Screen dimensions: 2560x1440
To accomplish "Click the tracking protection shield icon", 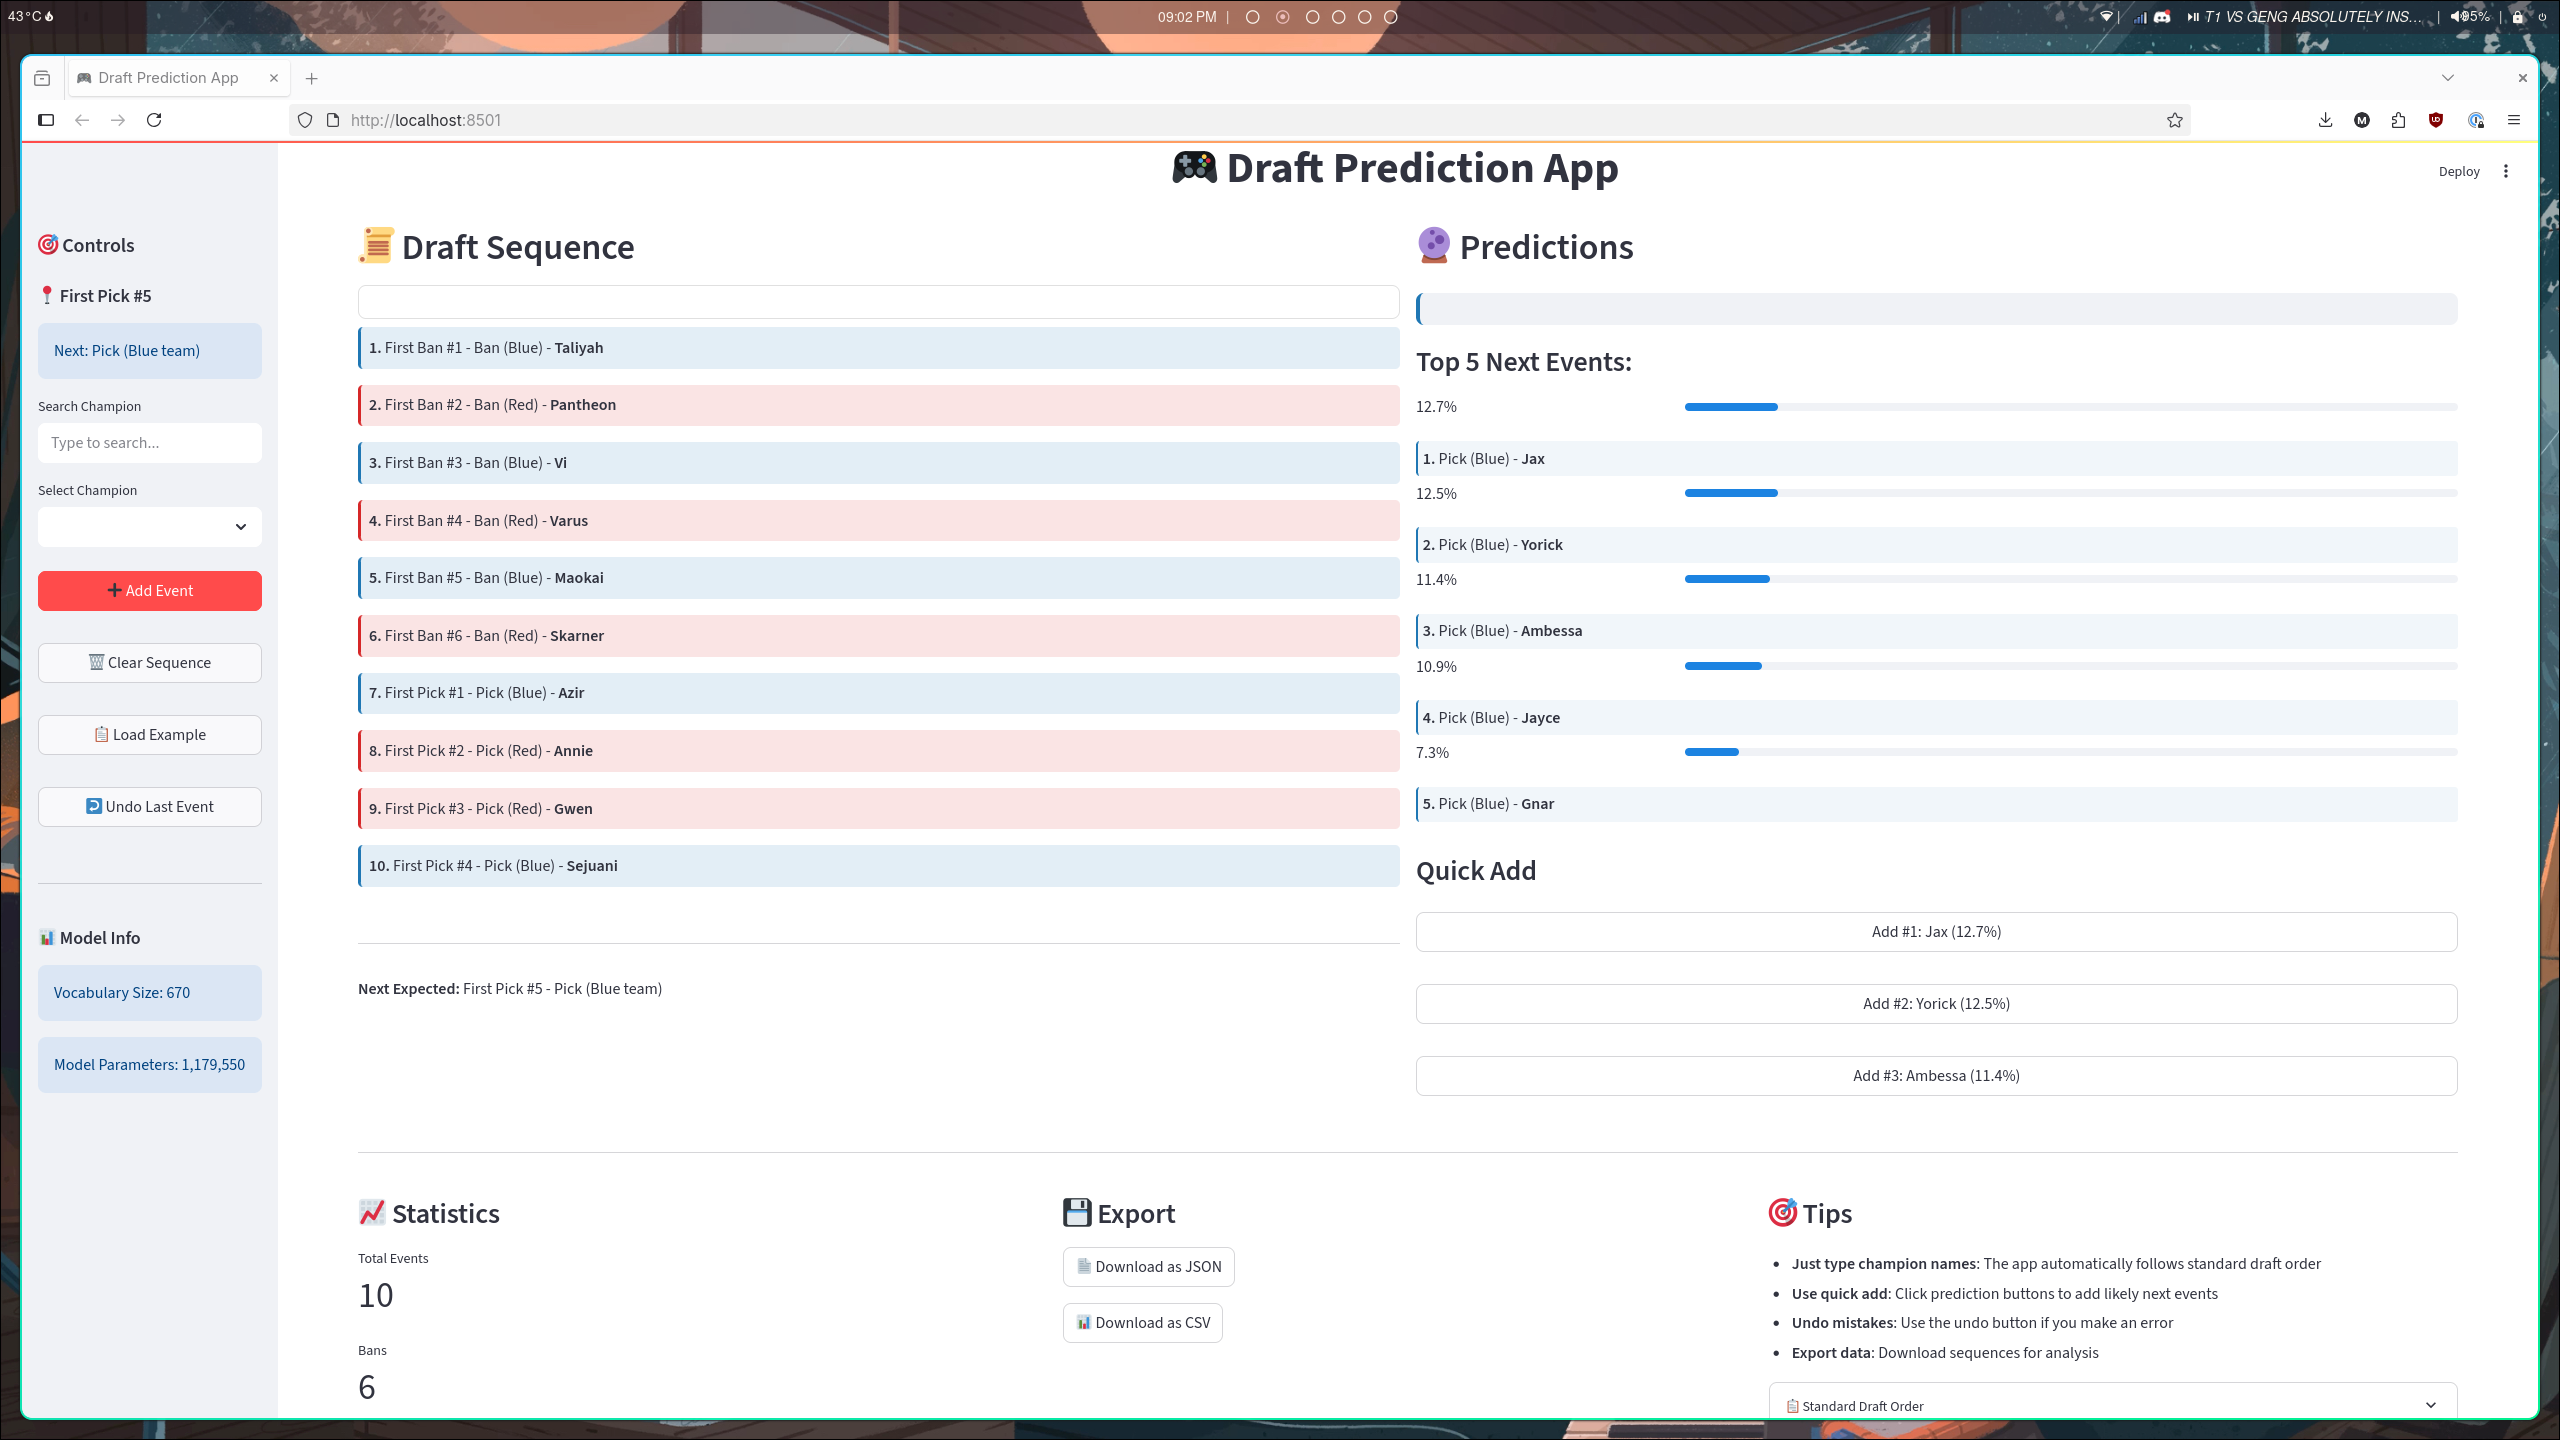I will 305,120.
